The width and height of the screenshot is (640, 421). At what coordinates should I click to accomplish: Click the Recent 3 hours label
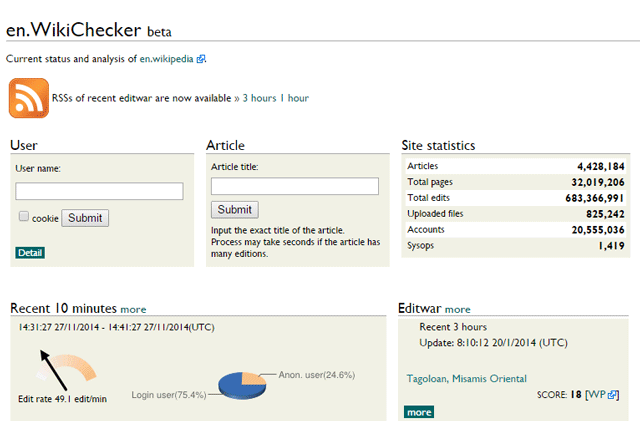453,327
